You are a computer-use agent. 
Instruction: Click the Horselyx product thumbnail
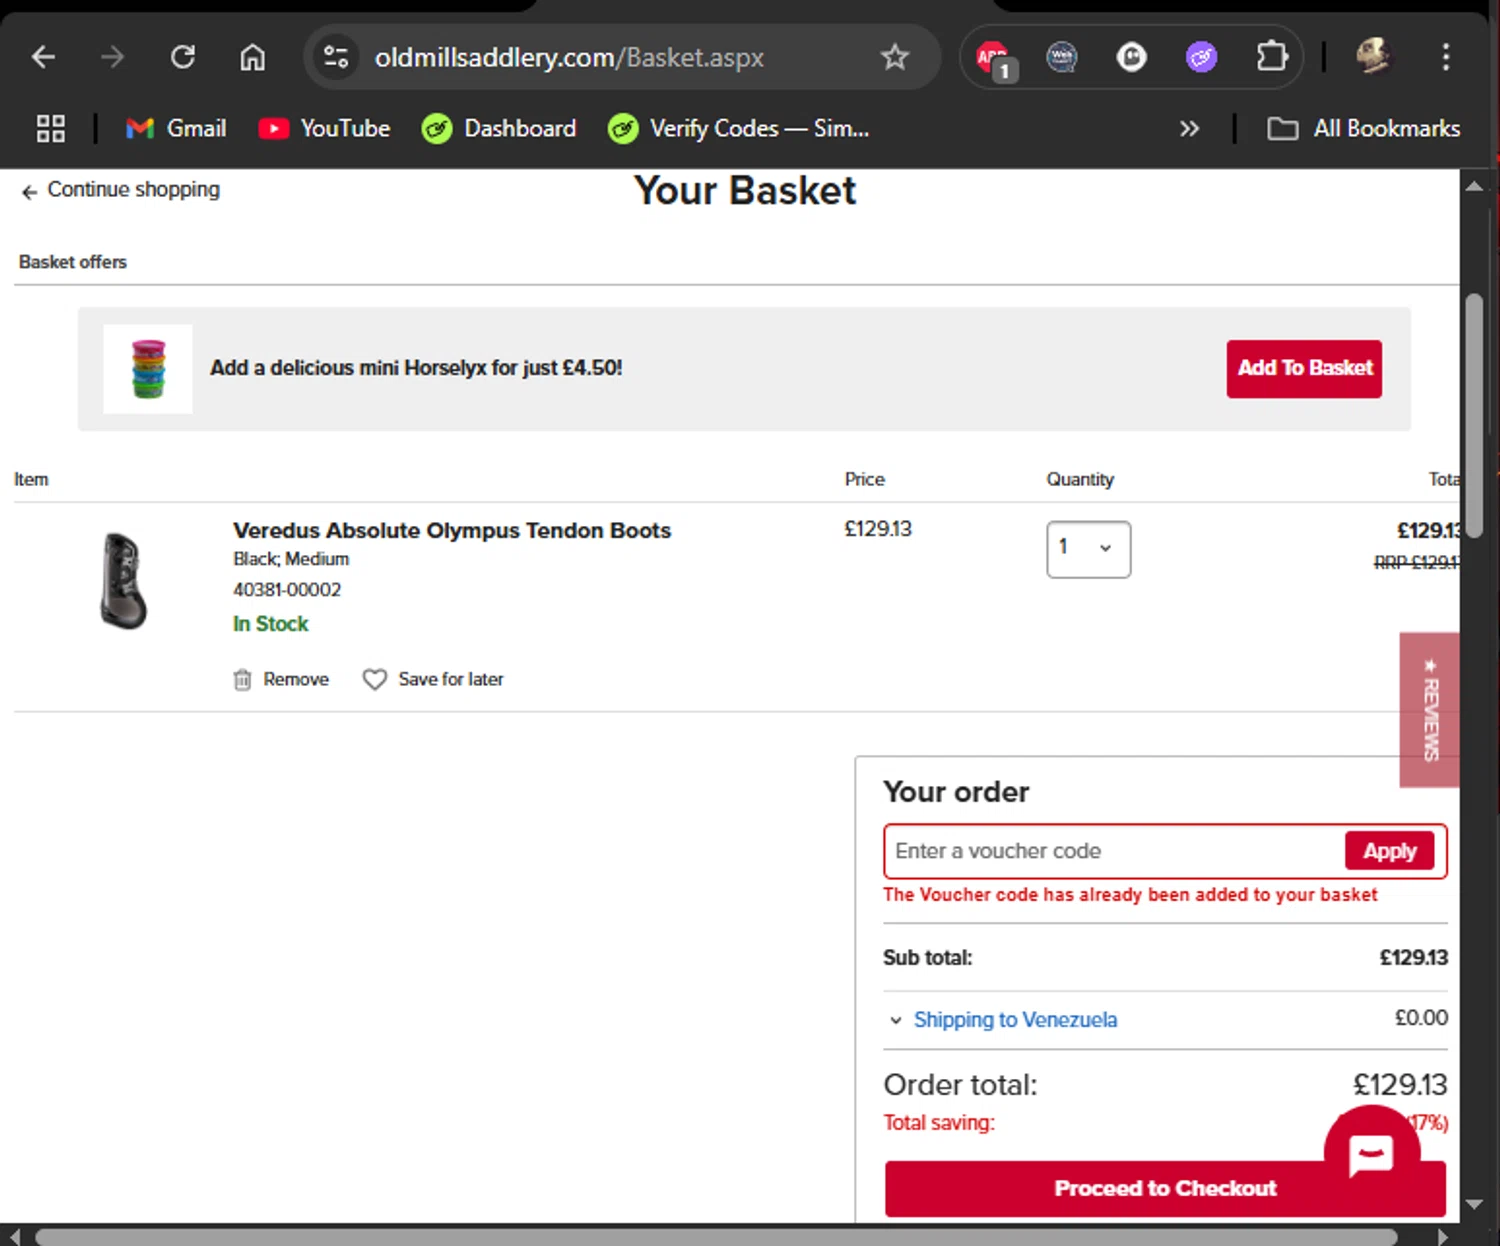(148, 369)
